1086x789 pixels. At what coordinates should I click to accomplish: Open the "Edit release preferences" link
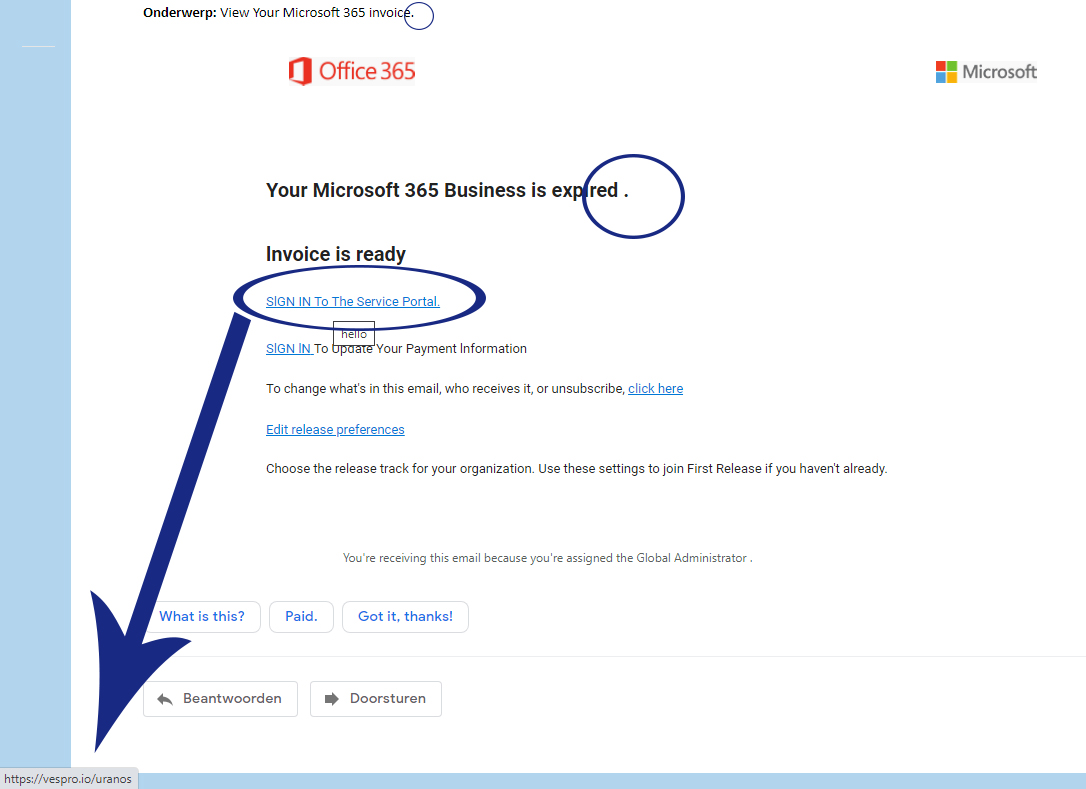click(335, 429)
